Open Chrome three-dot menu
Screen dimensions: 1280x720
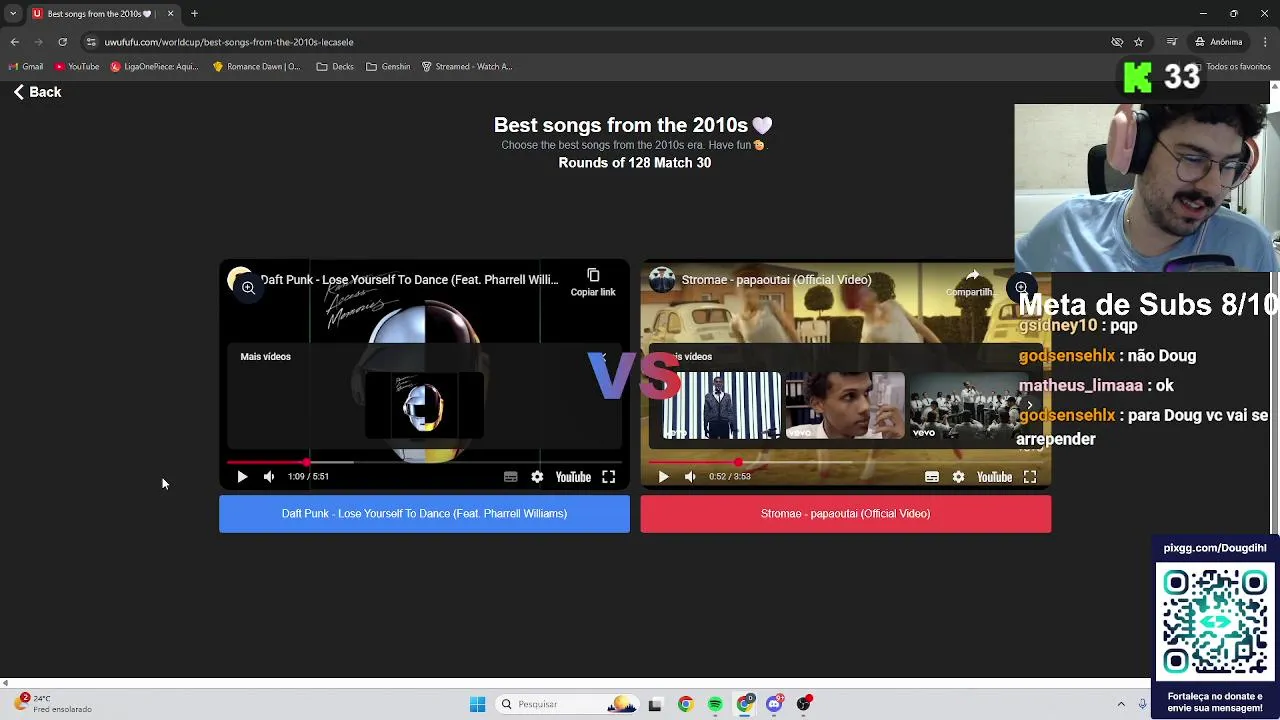(x=1265, y=42)
